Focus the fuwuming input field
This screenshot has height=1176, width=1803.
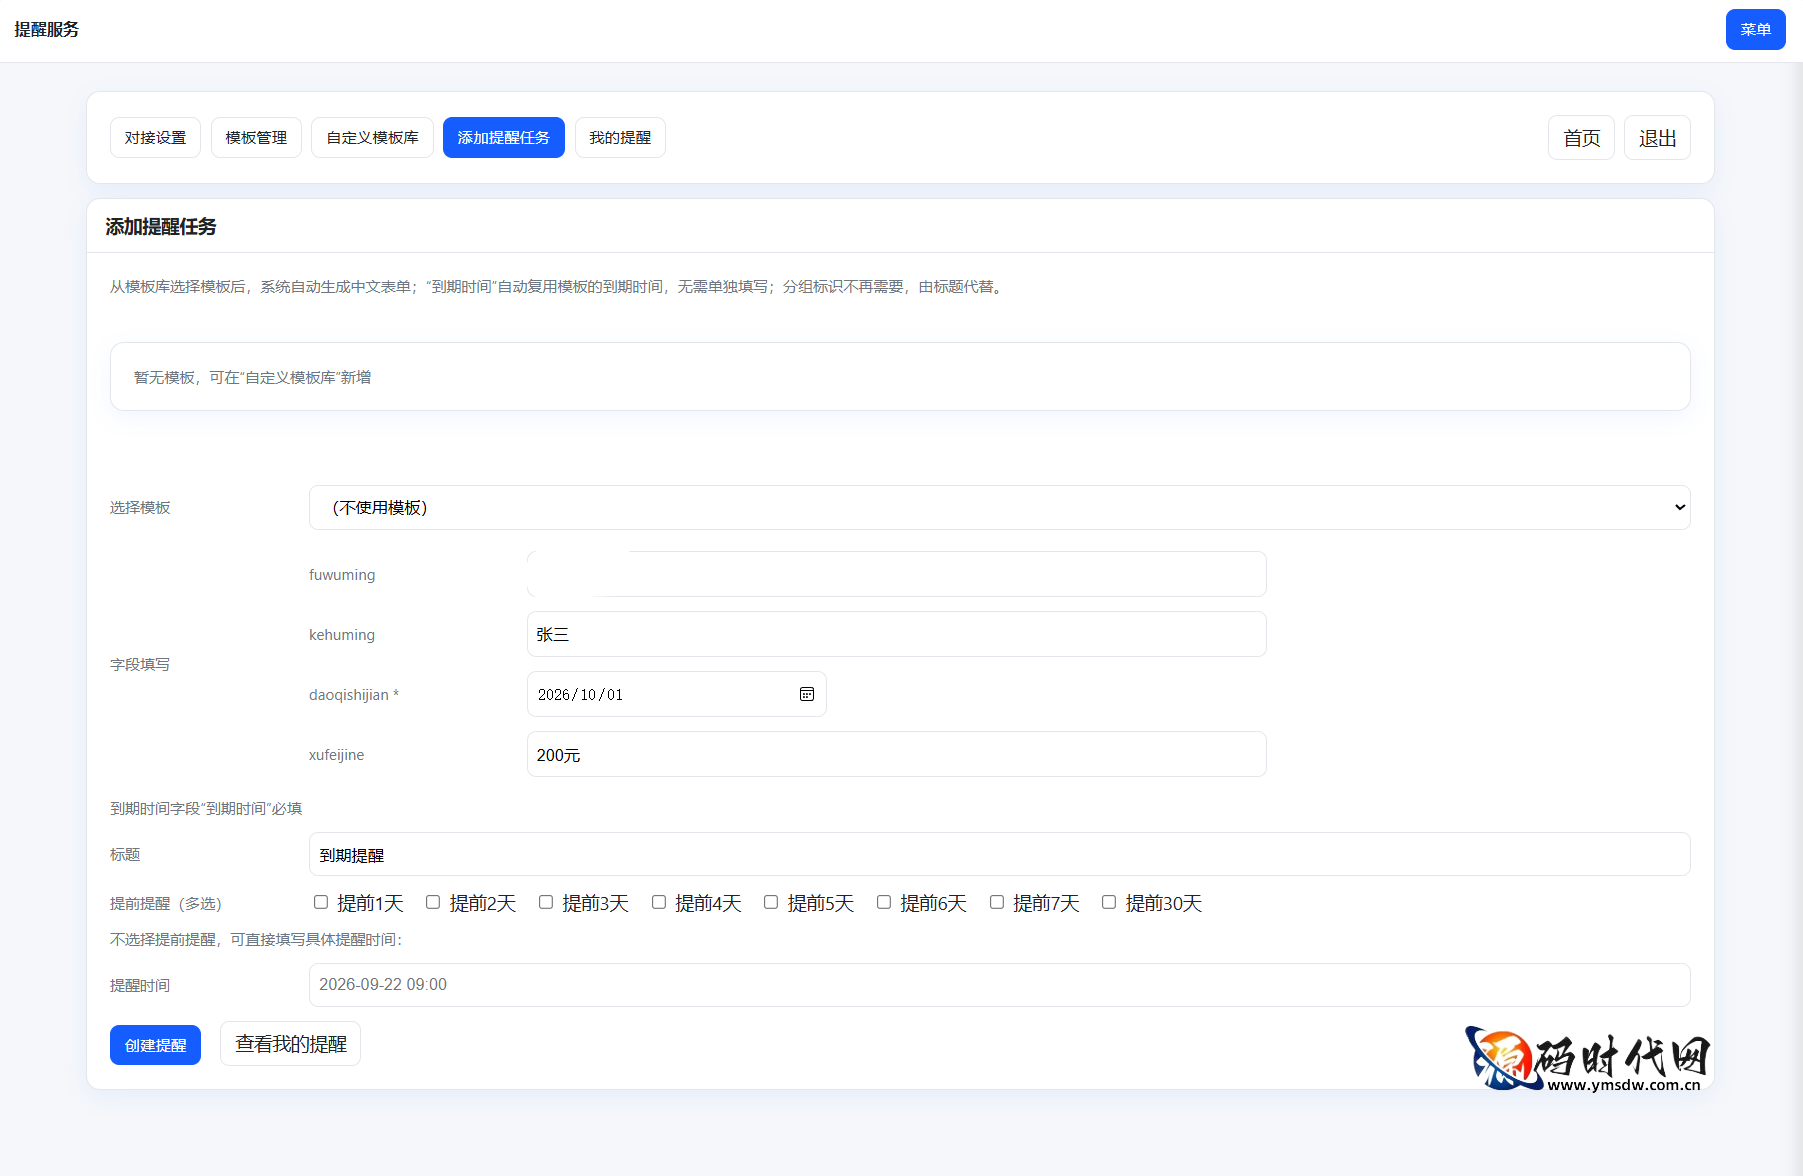click(x=896, y=574)
